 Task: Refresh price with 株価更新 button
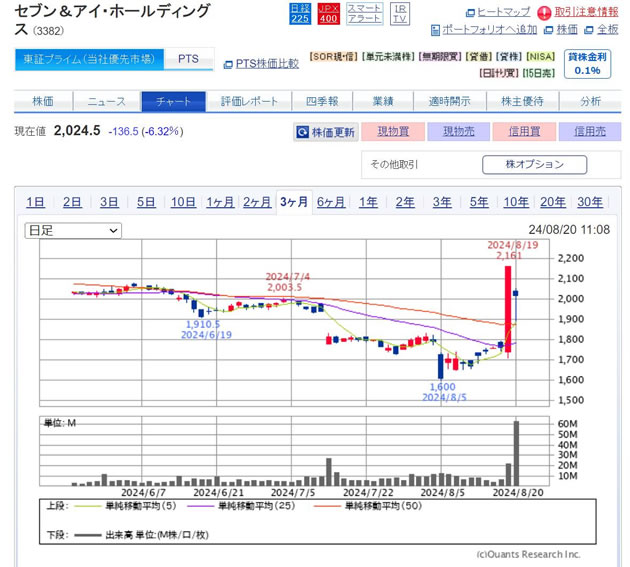click(326, 132)
